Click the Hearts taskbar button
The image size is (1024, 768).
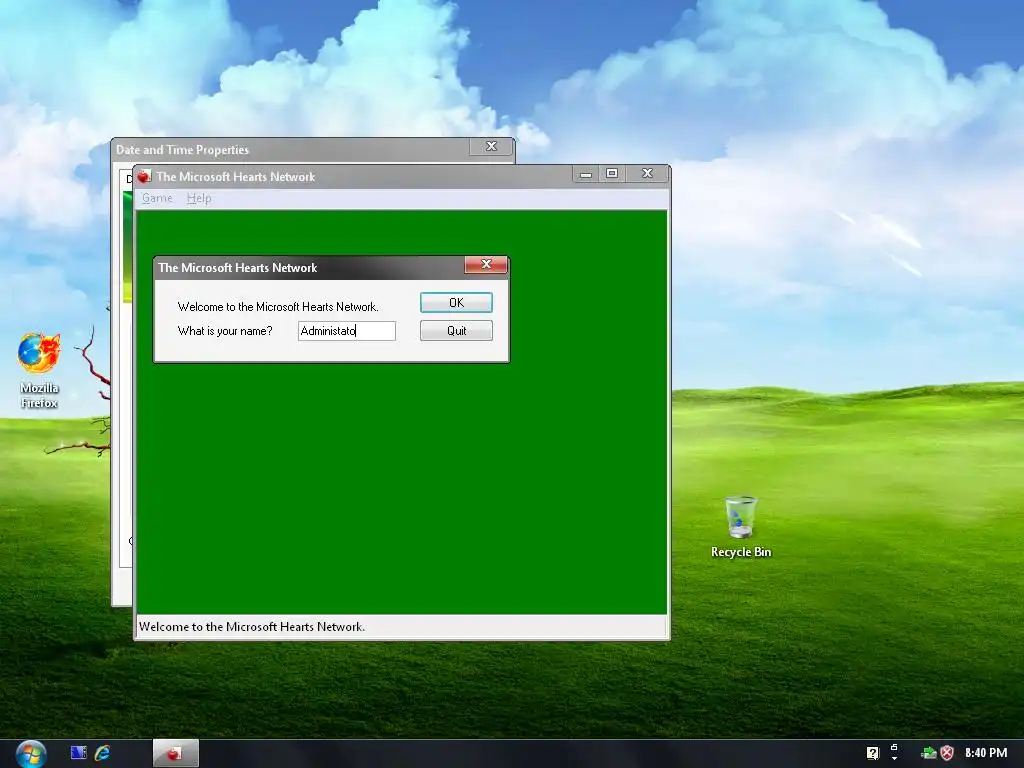coord(176,754)
